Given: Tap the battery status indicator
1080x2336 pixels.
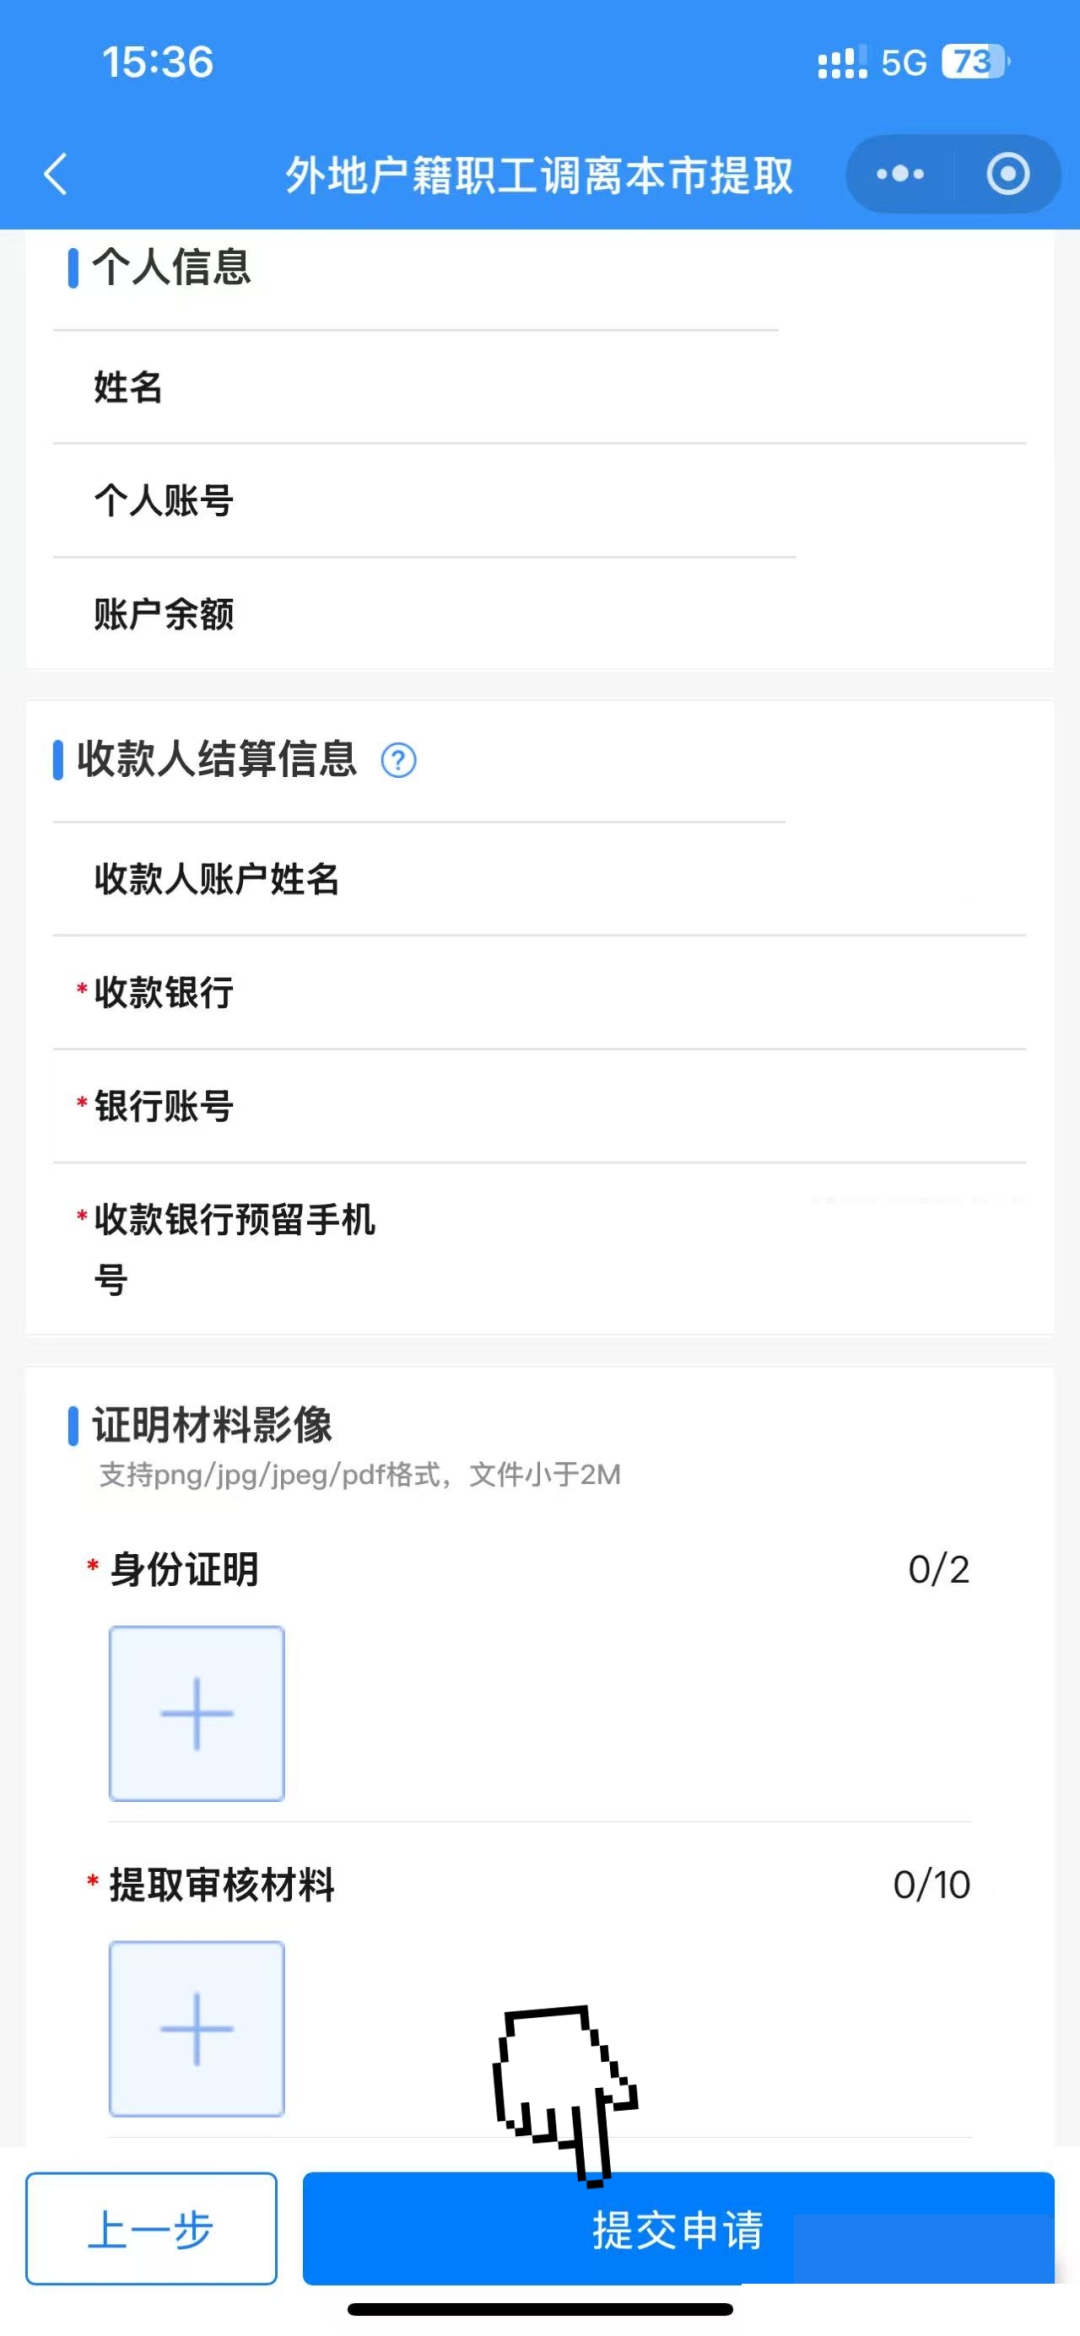Looking at the screenshot, I should coord(975,62).
